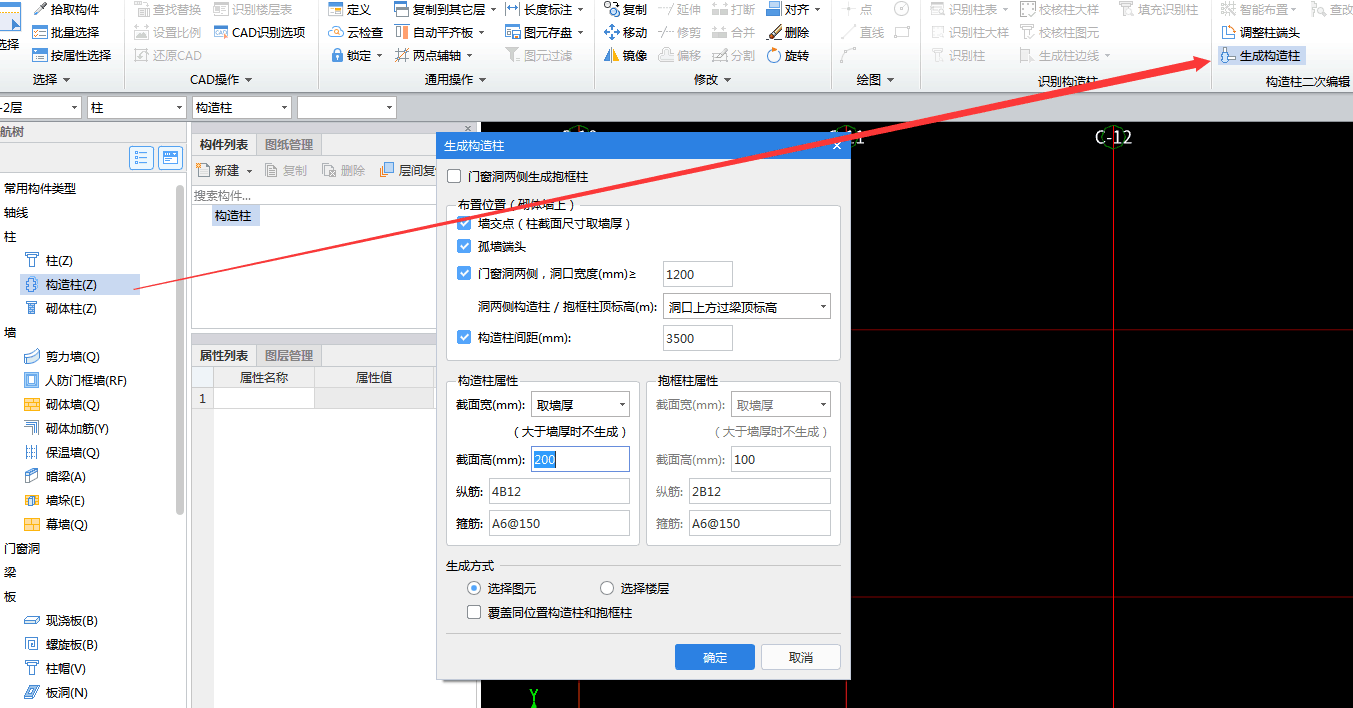
Task: Open CAD识别选项 recognition options
Action: point(260,32)
